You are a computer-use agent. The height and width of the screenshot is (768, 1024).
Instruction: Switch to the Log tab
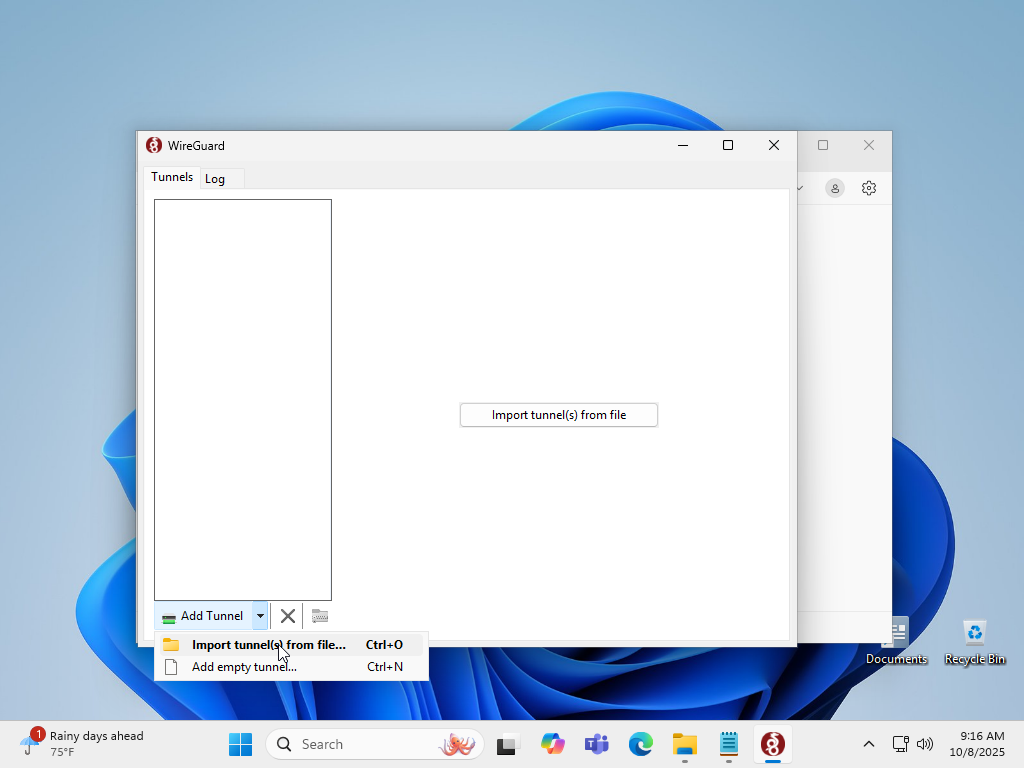[x=215, y=179]
